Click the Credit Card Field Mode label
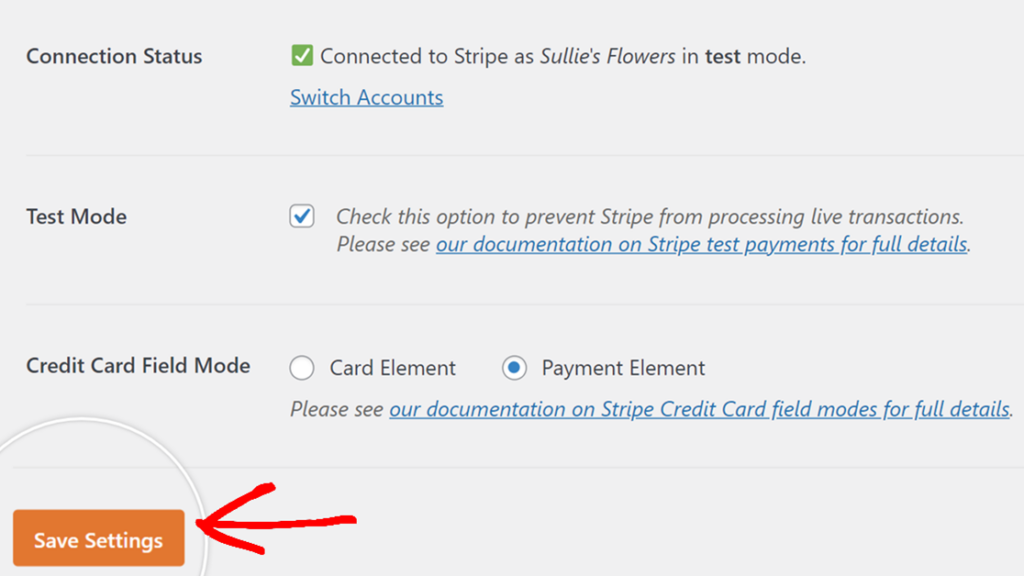Screen dimensions: 1024x576 click(138, 365)
